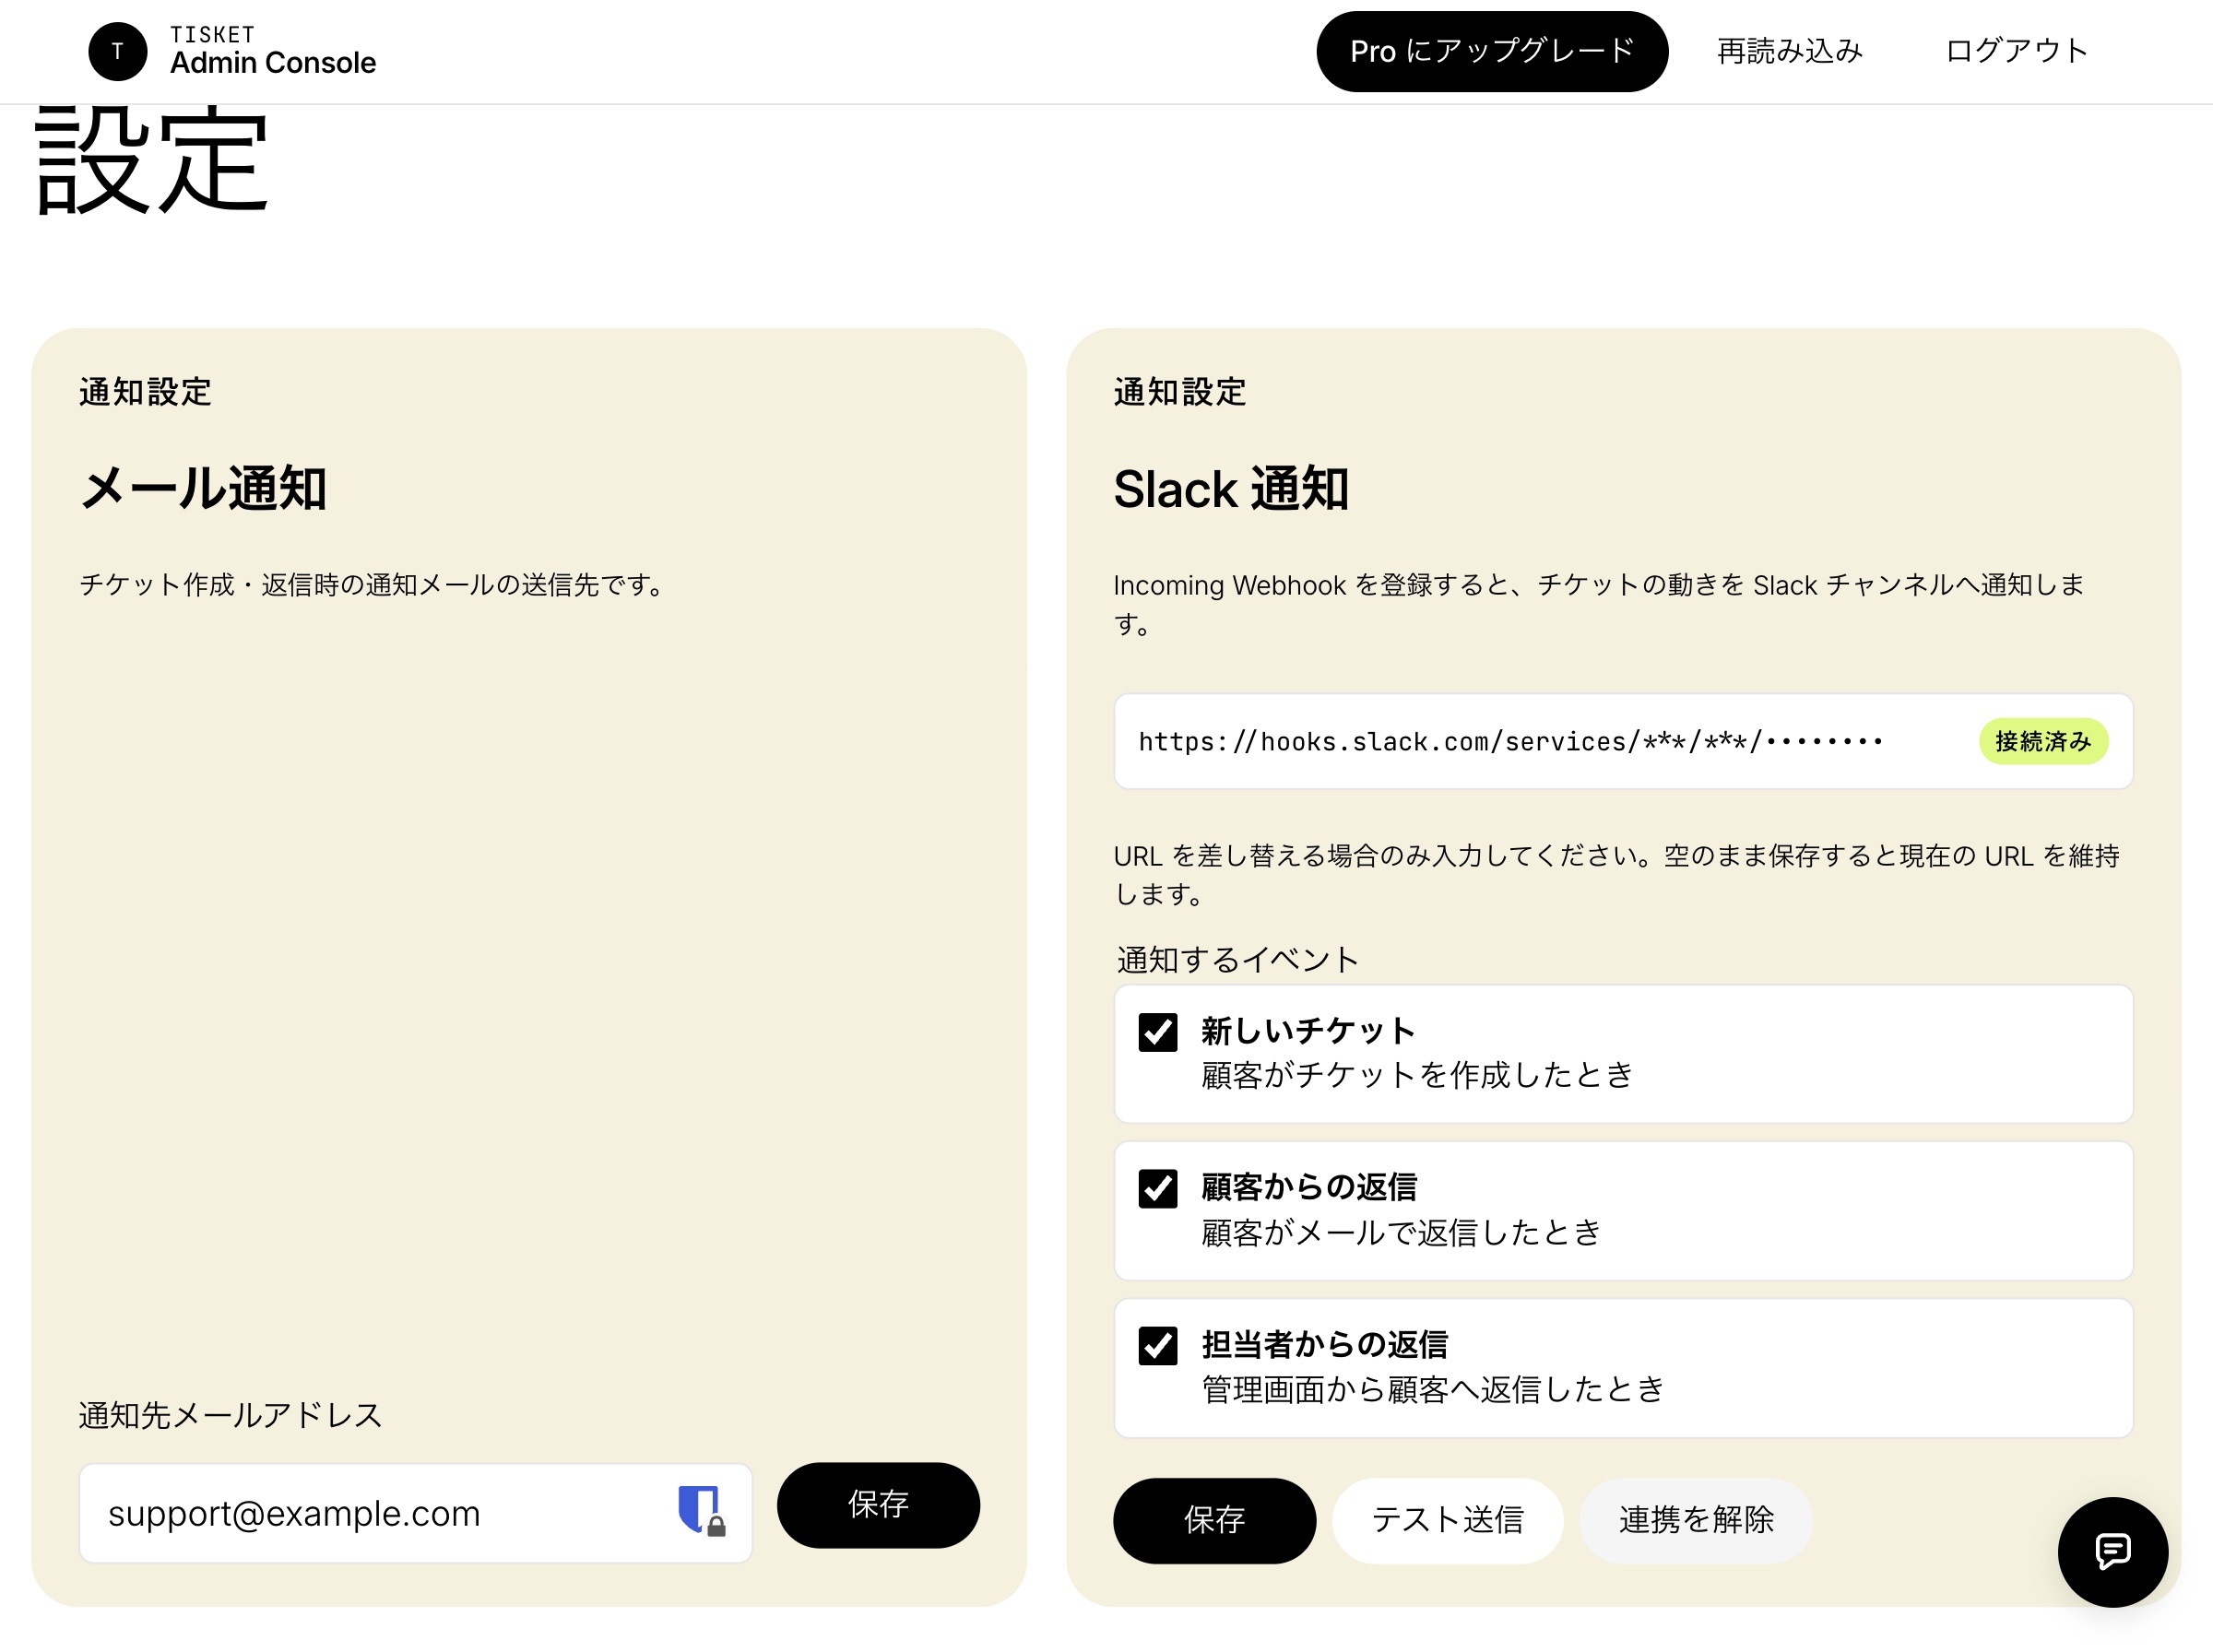The height and width of the screenshot is (1652, 2213).
Task: Click 顧客がメールで返信したとき description
Action: click(x=1401, y=1233)
